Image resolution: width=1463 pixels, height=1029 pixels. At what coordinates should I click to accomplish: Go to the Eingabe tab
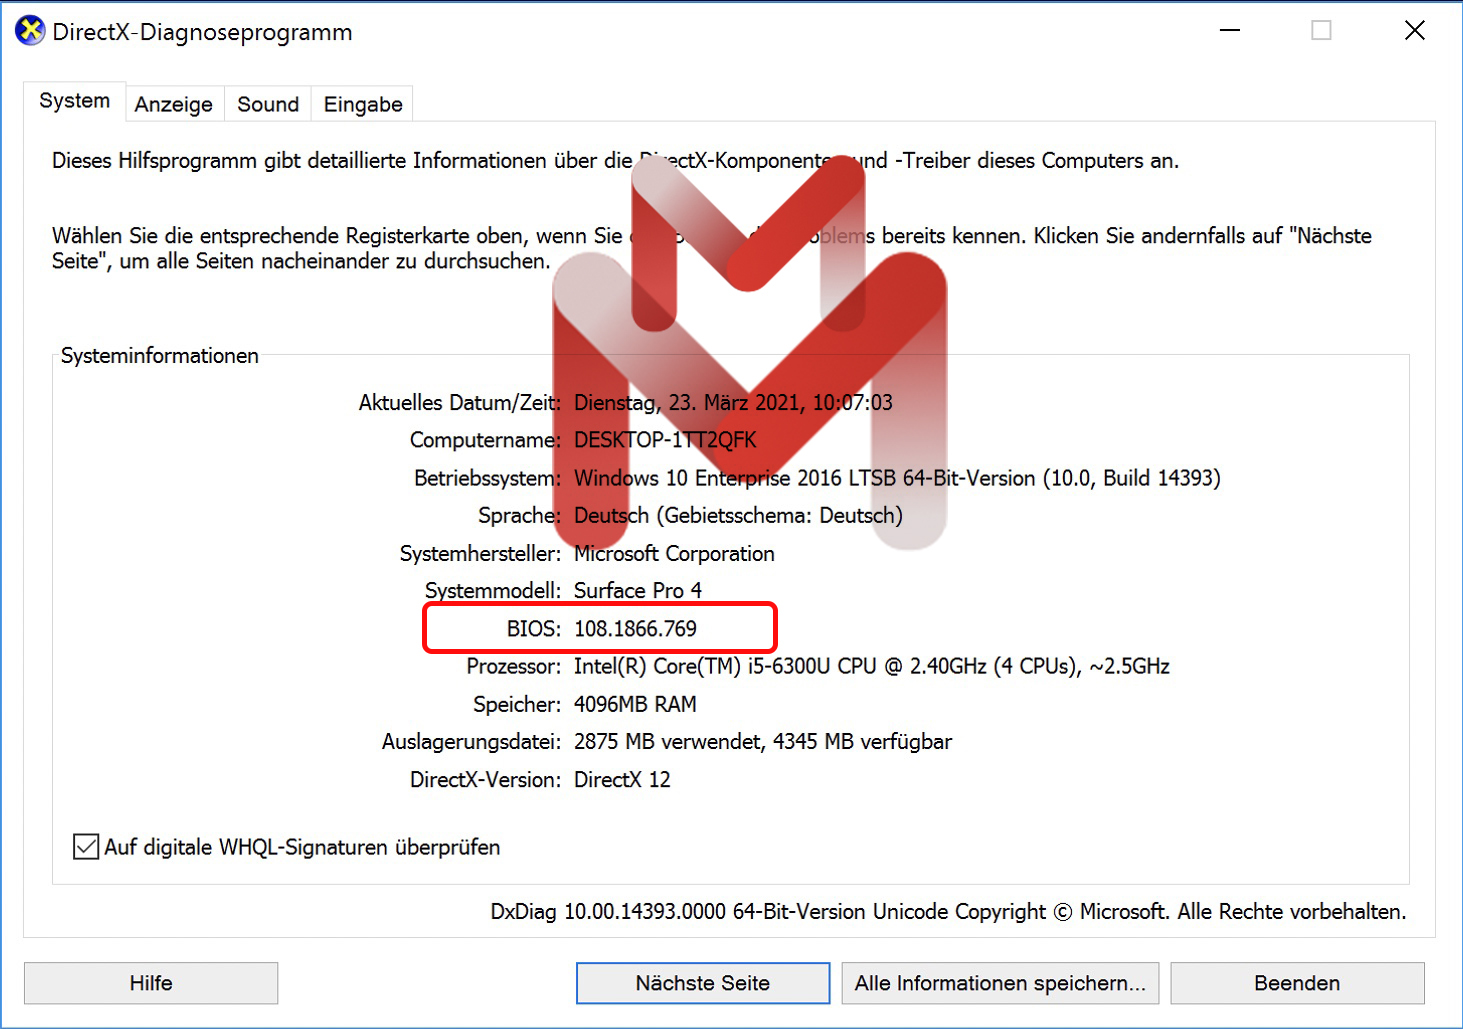pos(363,104)
